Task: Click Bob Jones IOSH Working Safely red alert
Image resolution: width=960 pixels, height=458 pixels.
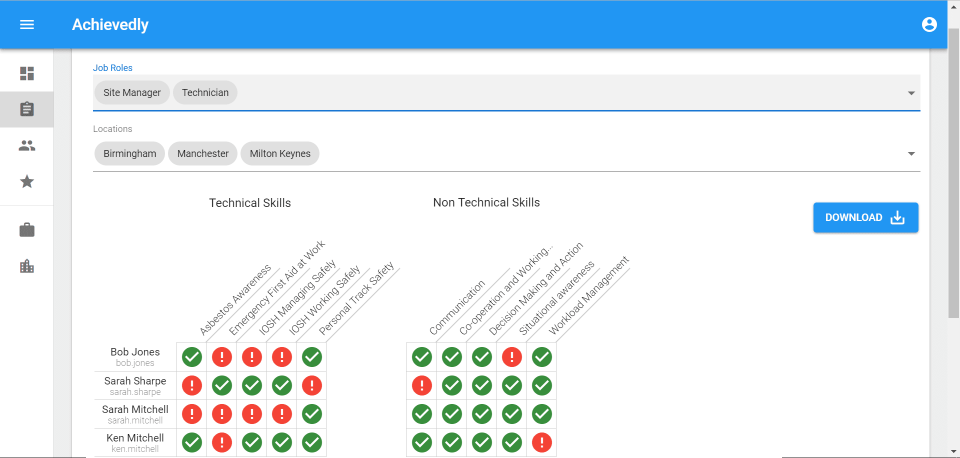Action: (282, 357)
